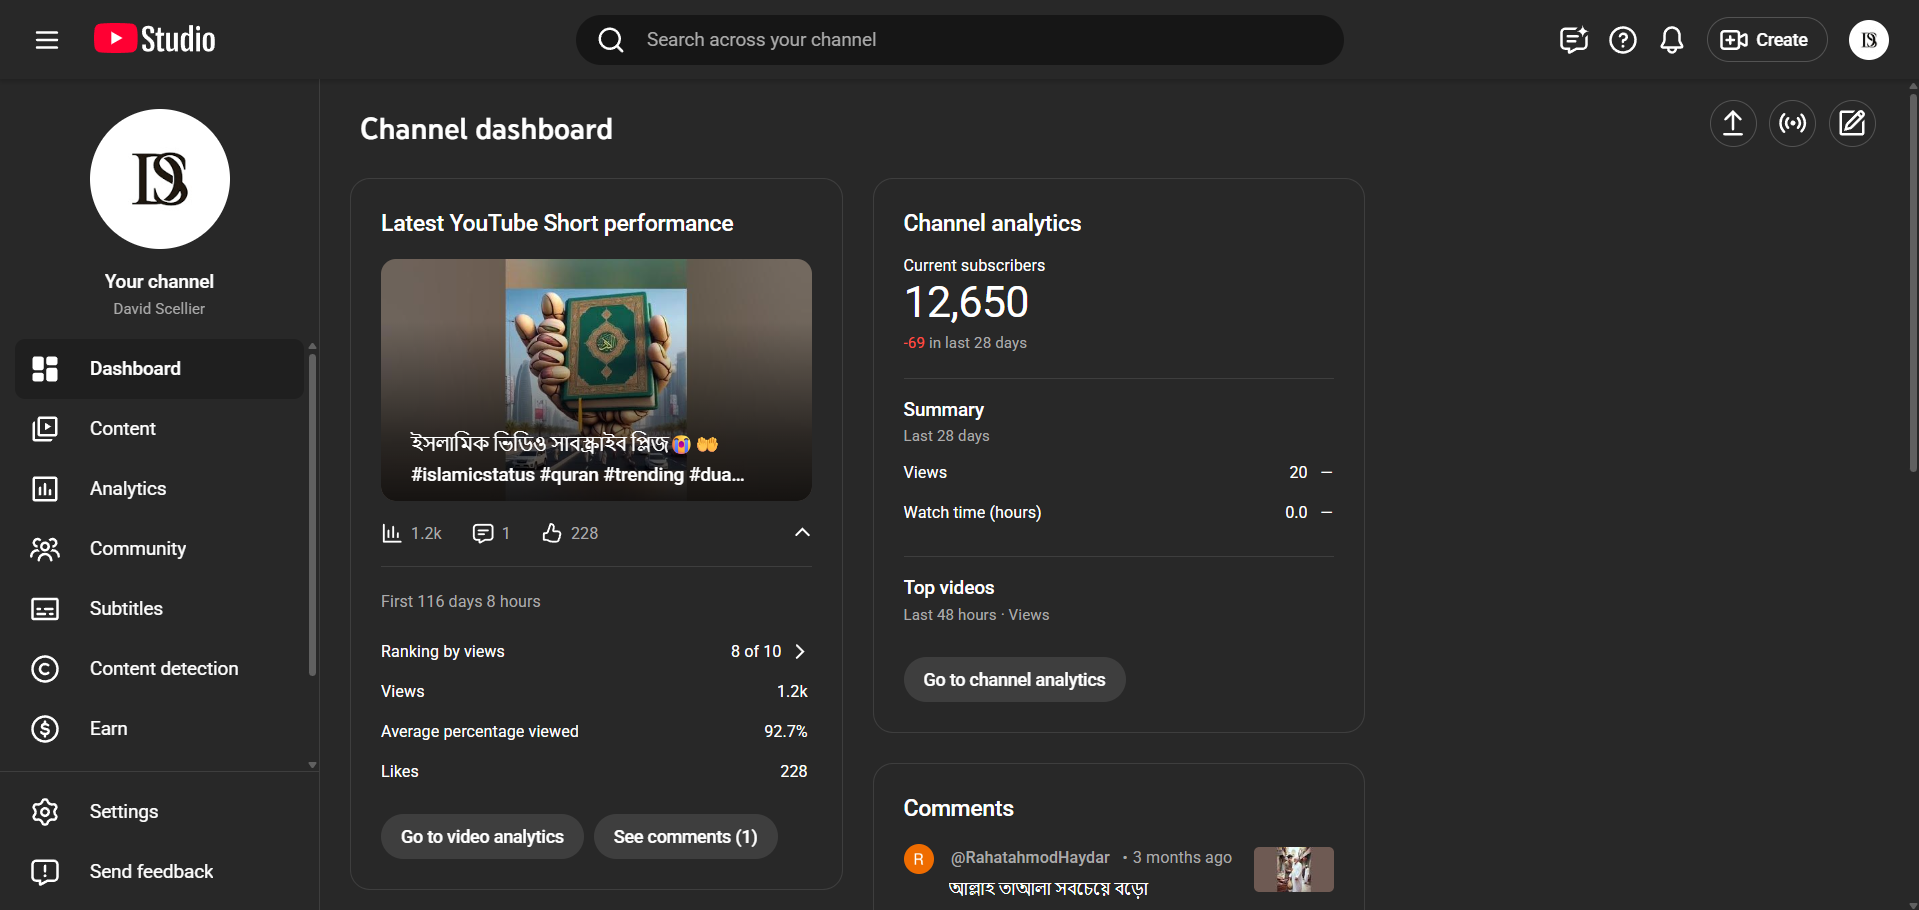Click the YouTube Studio logo
This screenshot has height=910, width=1919.
click(x=155, y=40)
